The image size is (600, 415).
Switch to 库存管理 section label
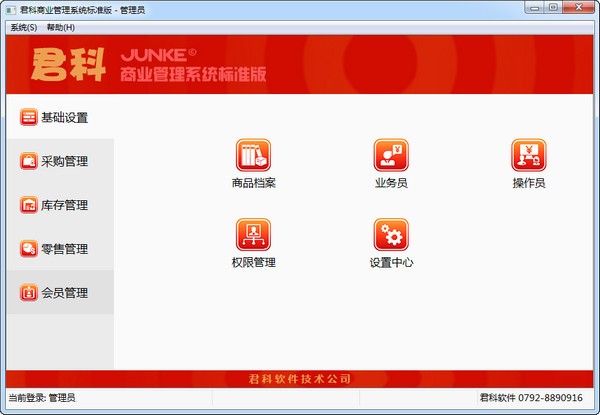point(65,205)
